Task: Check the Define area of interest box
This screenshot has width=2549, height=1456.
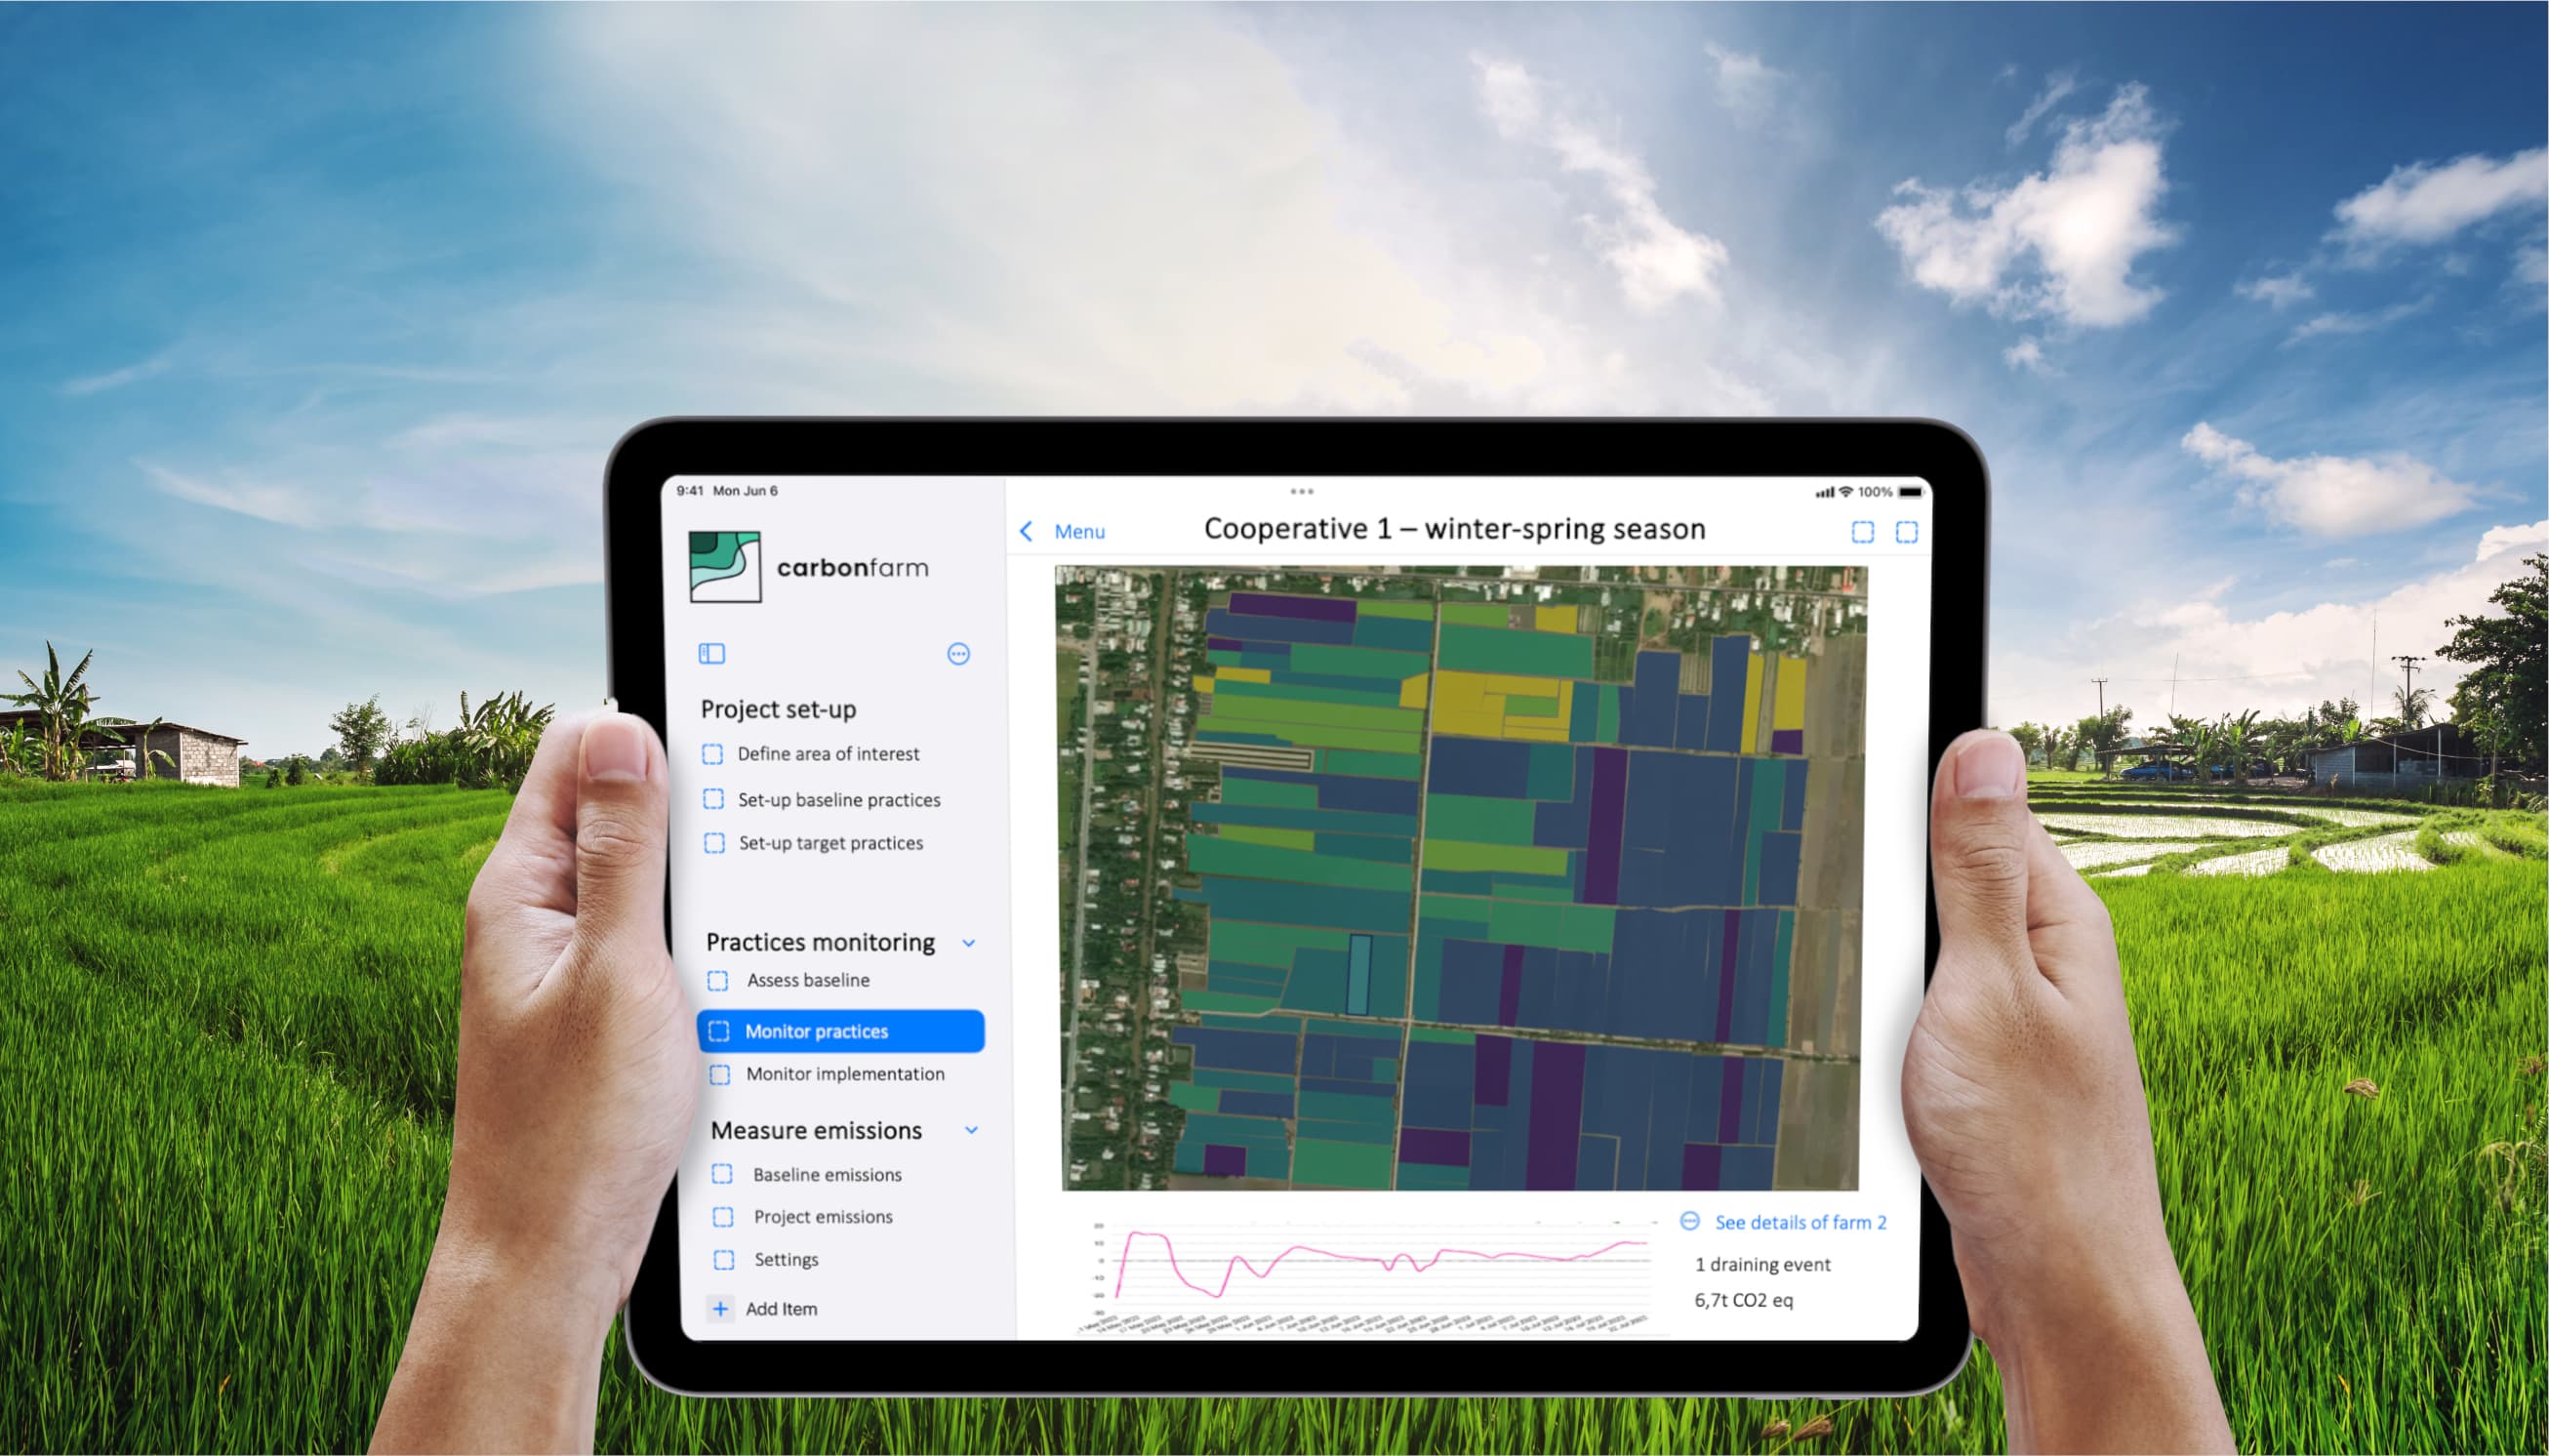Action: point(712,754)
